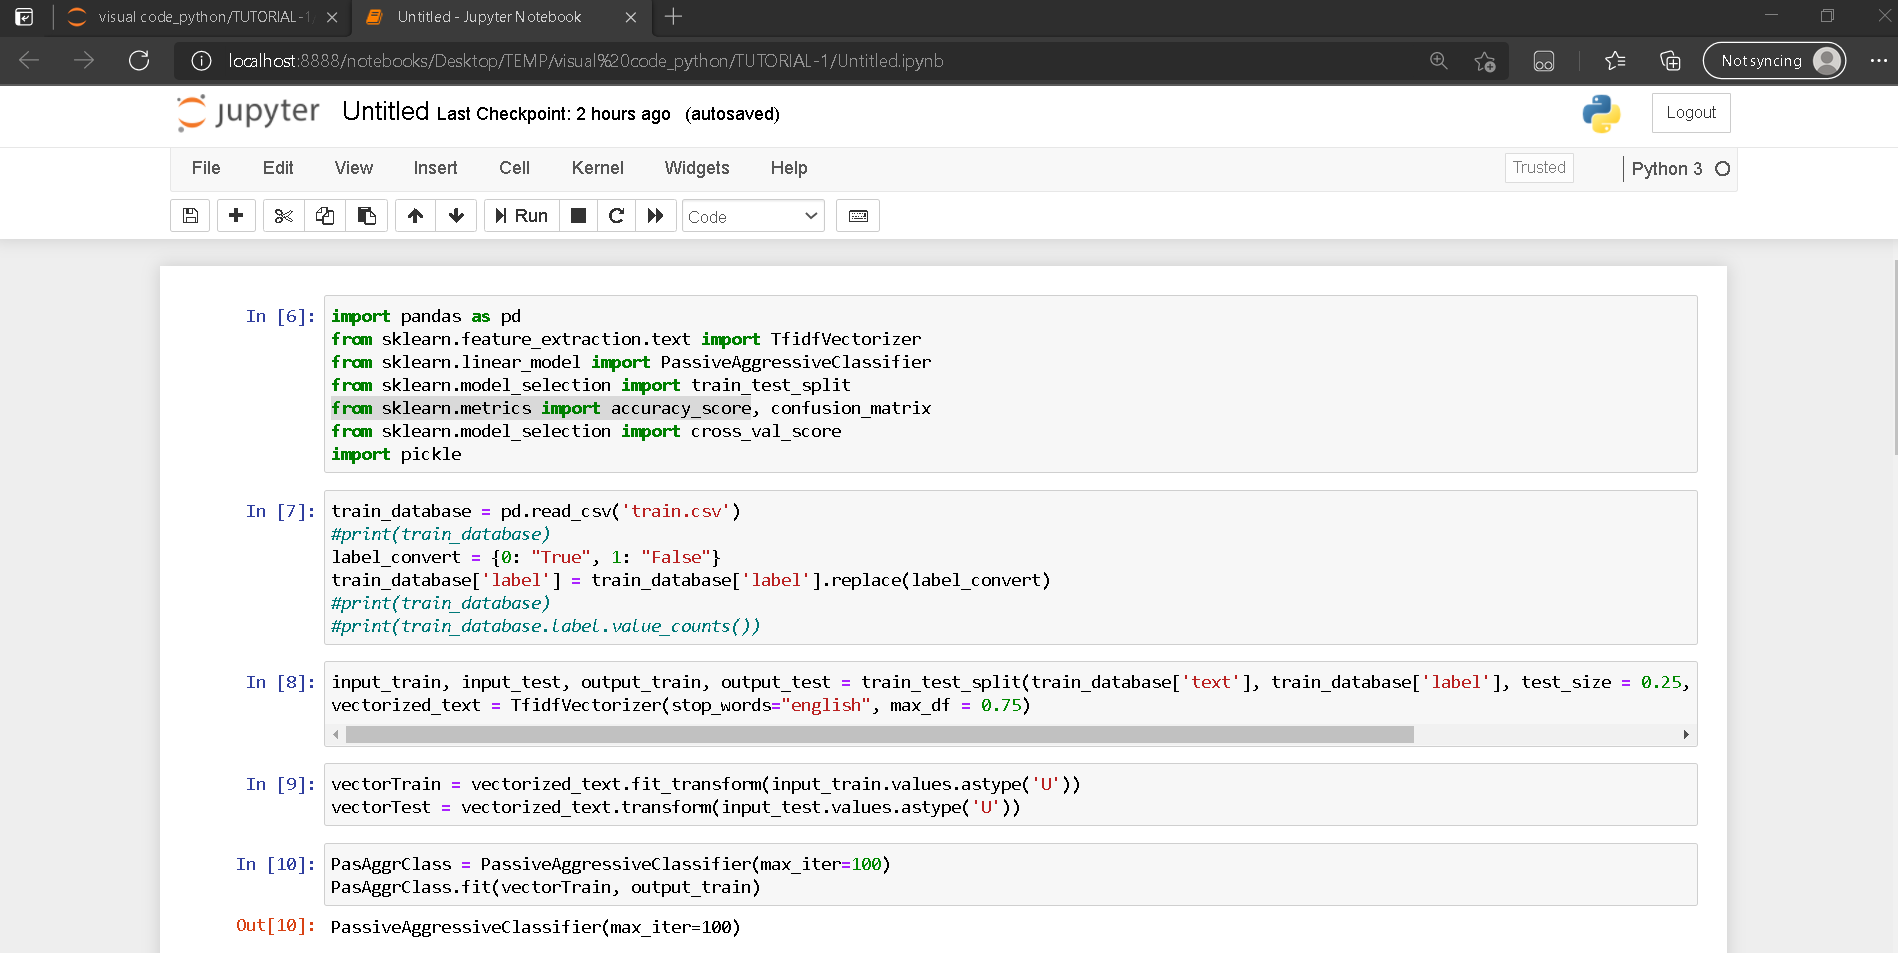Switch to the visual code_python/TUTORIAL-1 browser tab
This screenshot has height=953, width=1898.
tap(203, 17)
